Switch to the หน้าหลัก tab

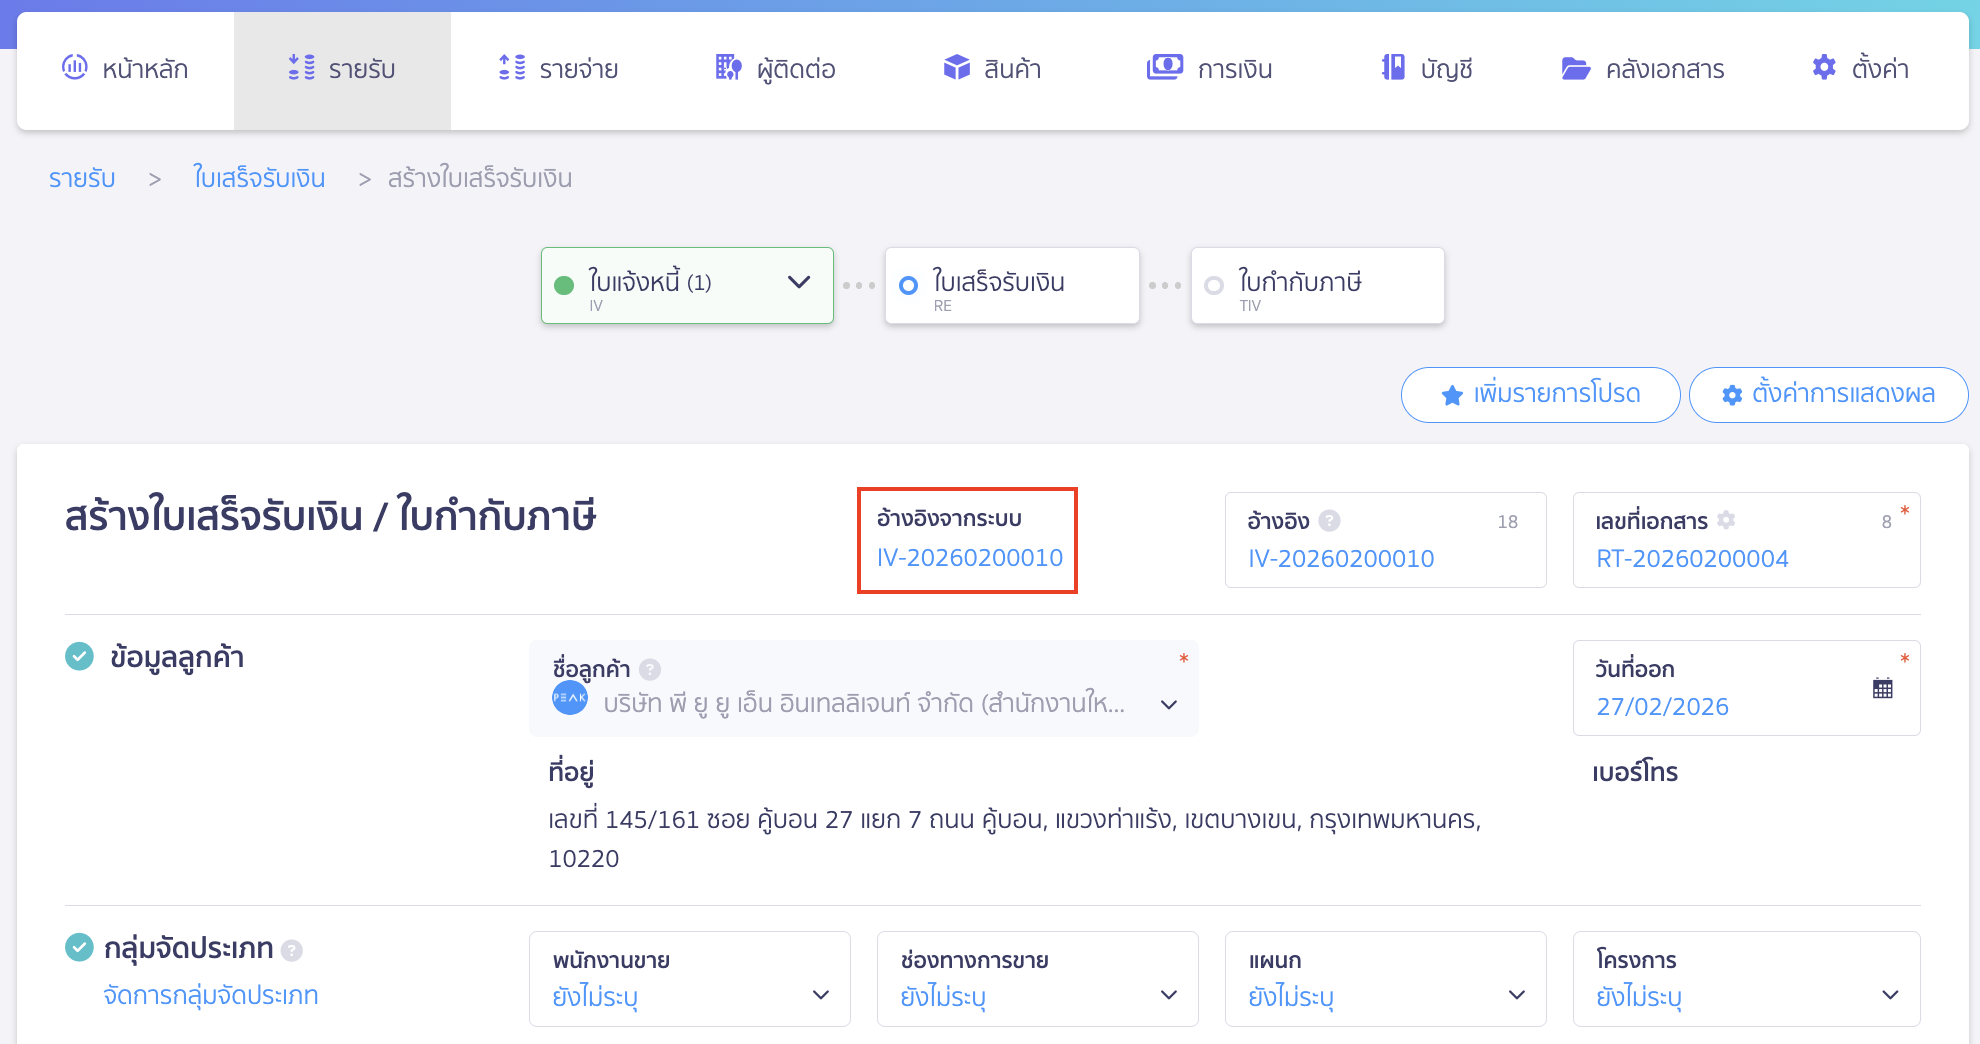tap(124, 68)
